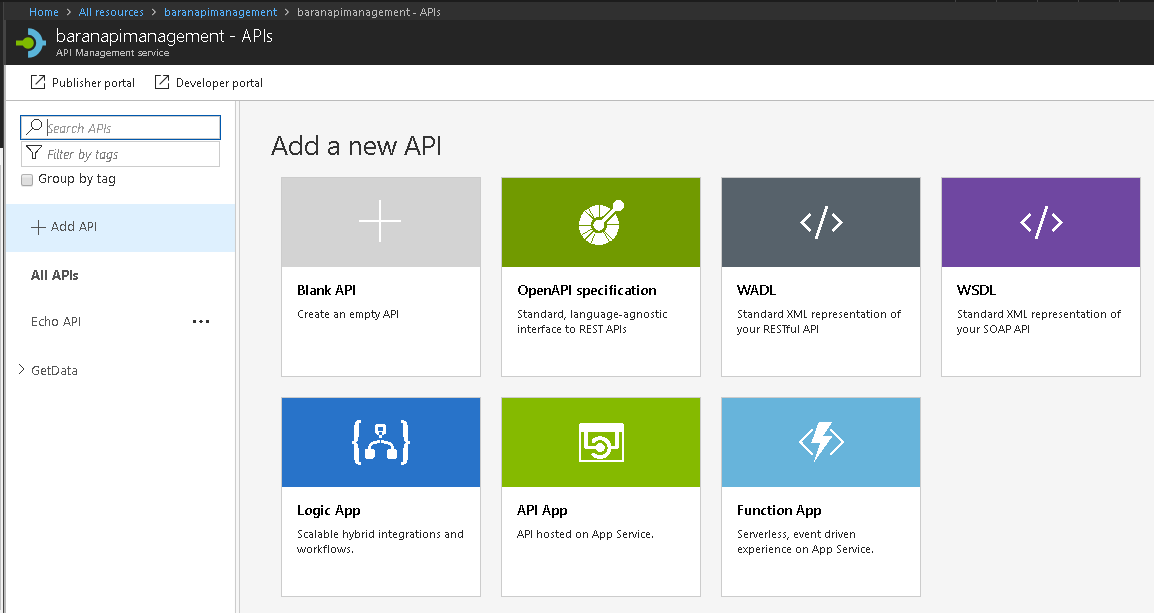Click the Logic App blue icon
The image size is (1154, 613).
(381, 442)
